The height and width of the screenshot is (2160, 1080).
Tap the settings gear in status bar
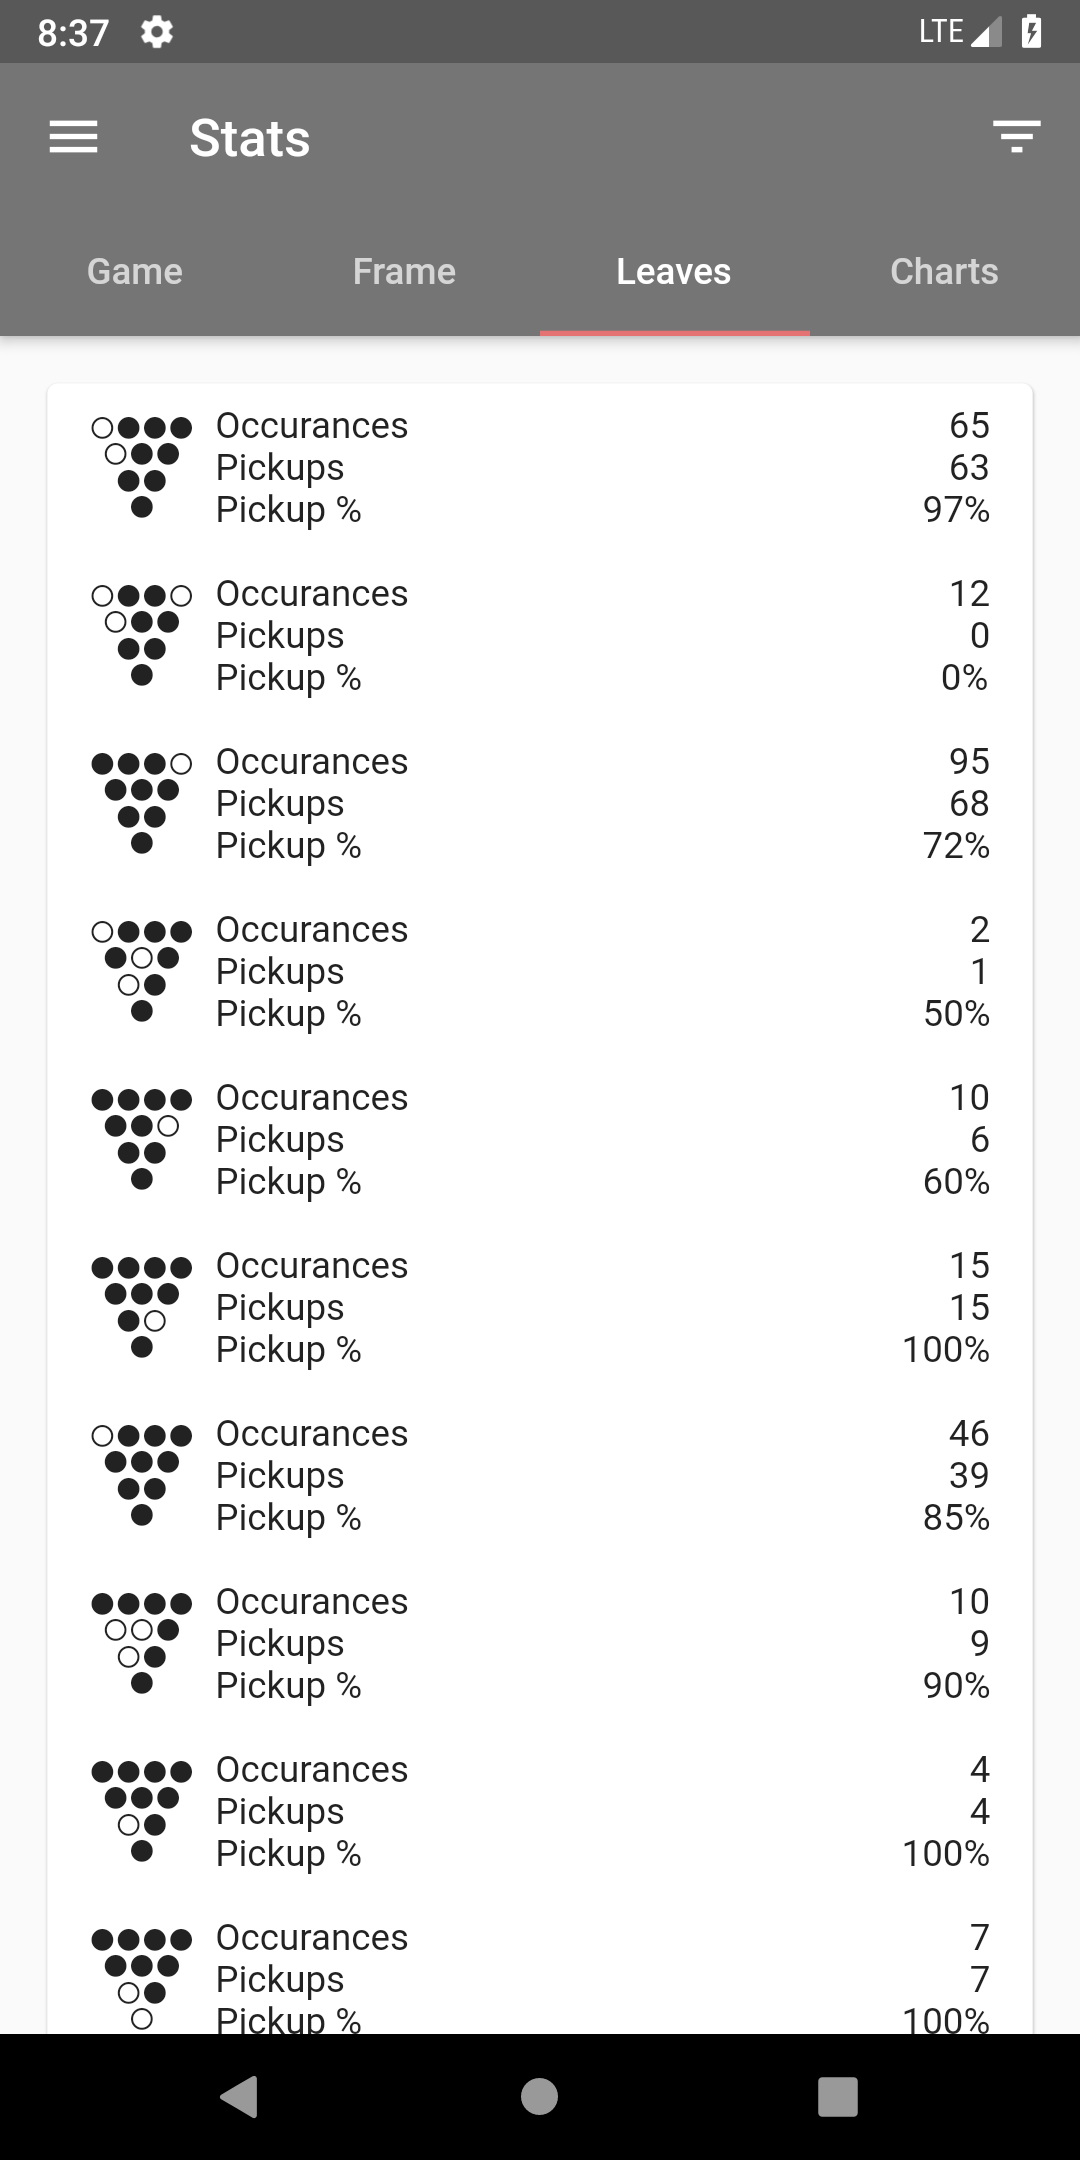tap(157, 32)
